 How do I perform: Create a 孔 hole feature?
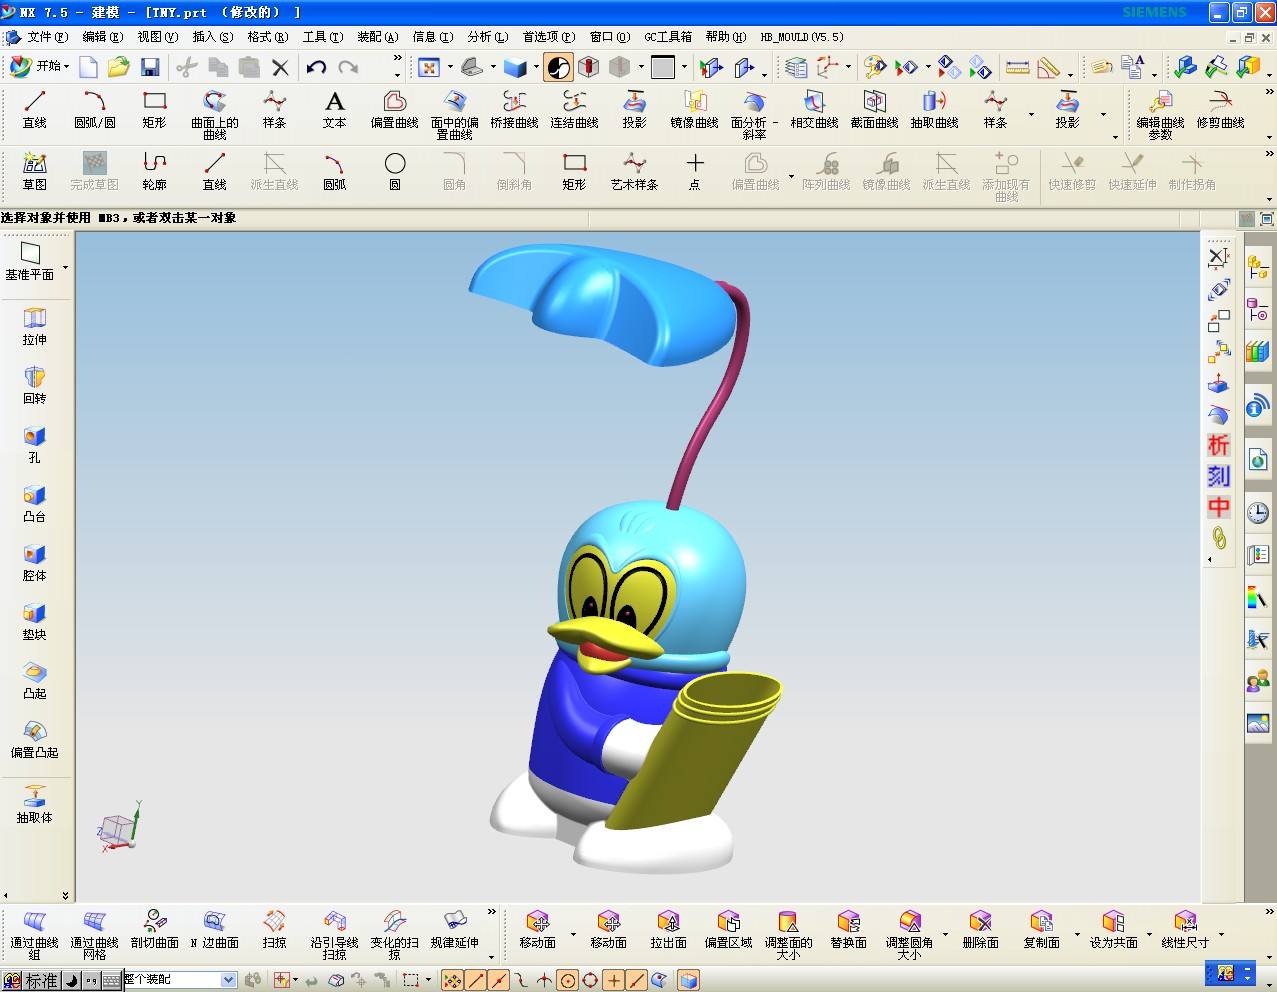point(34,445)
